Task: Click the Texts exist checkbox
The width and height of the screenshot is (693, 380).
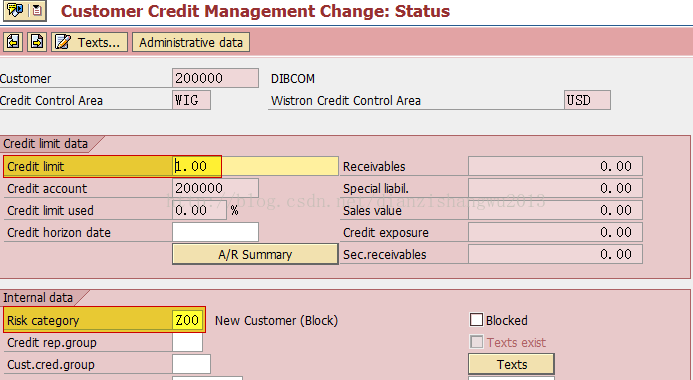Action: [x=476, y=342]
